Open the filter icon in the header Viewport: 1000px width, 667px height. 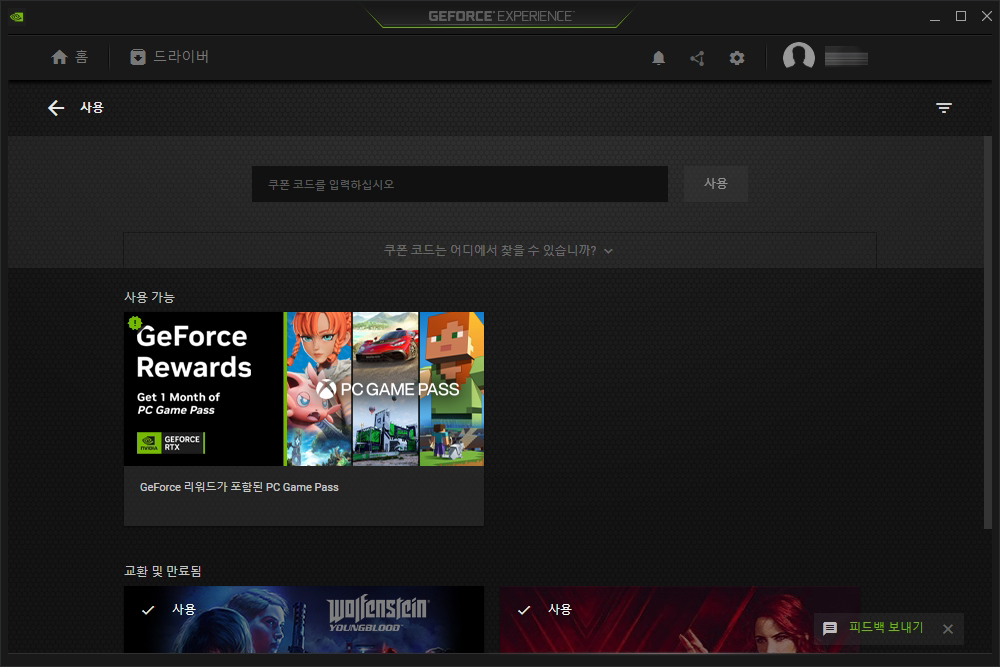[x=944, y=108]
